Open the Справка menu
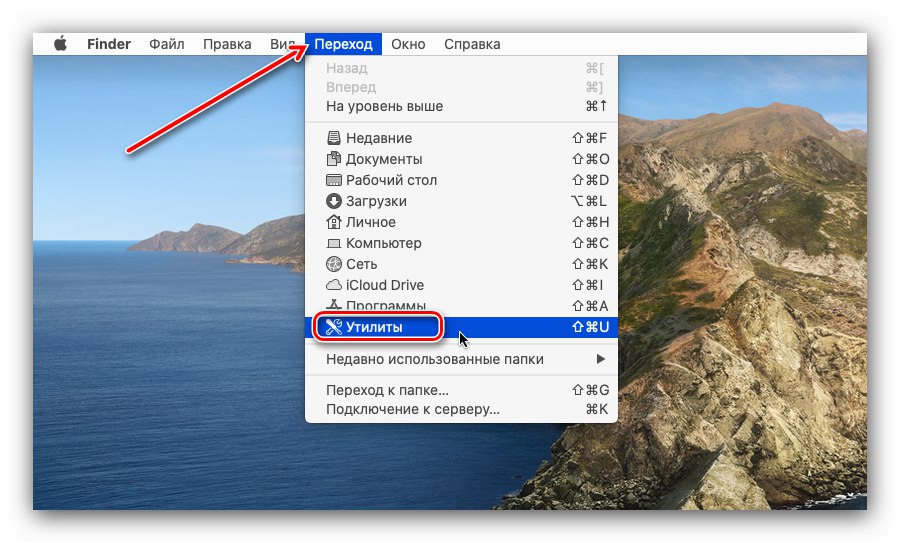Viewport: 900px width, 543px height. (472, 44)
